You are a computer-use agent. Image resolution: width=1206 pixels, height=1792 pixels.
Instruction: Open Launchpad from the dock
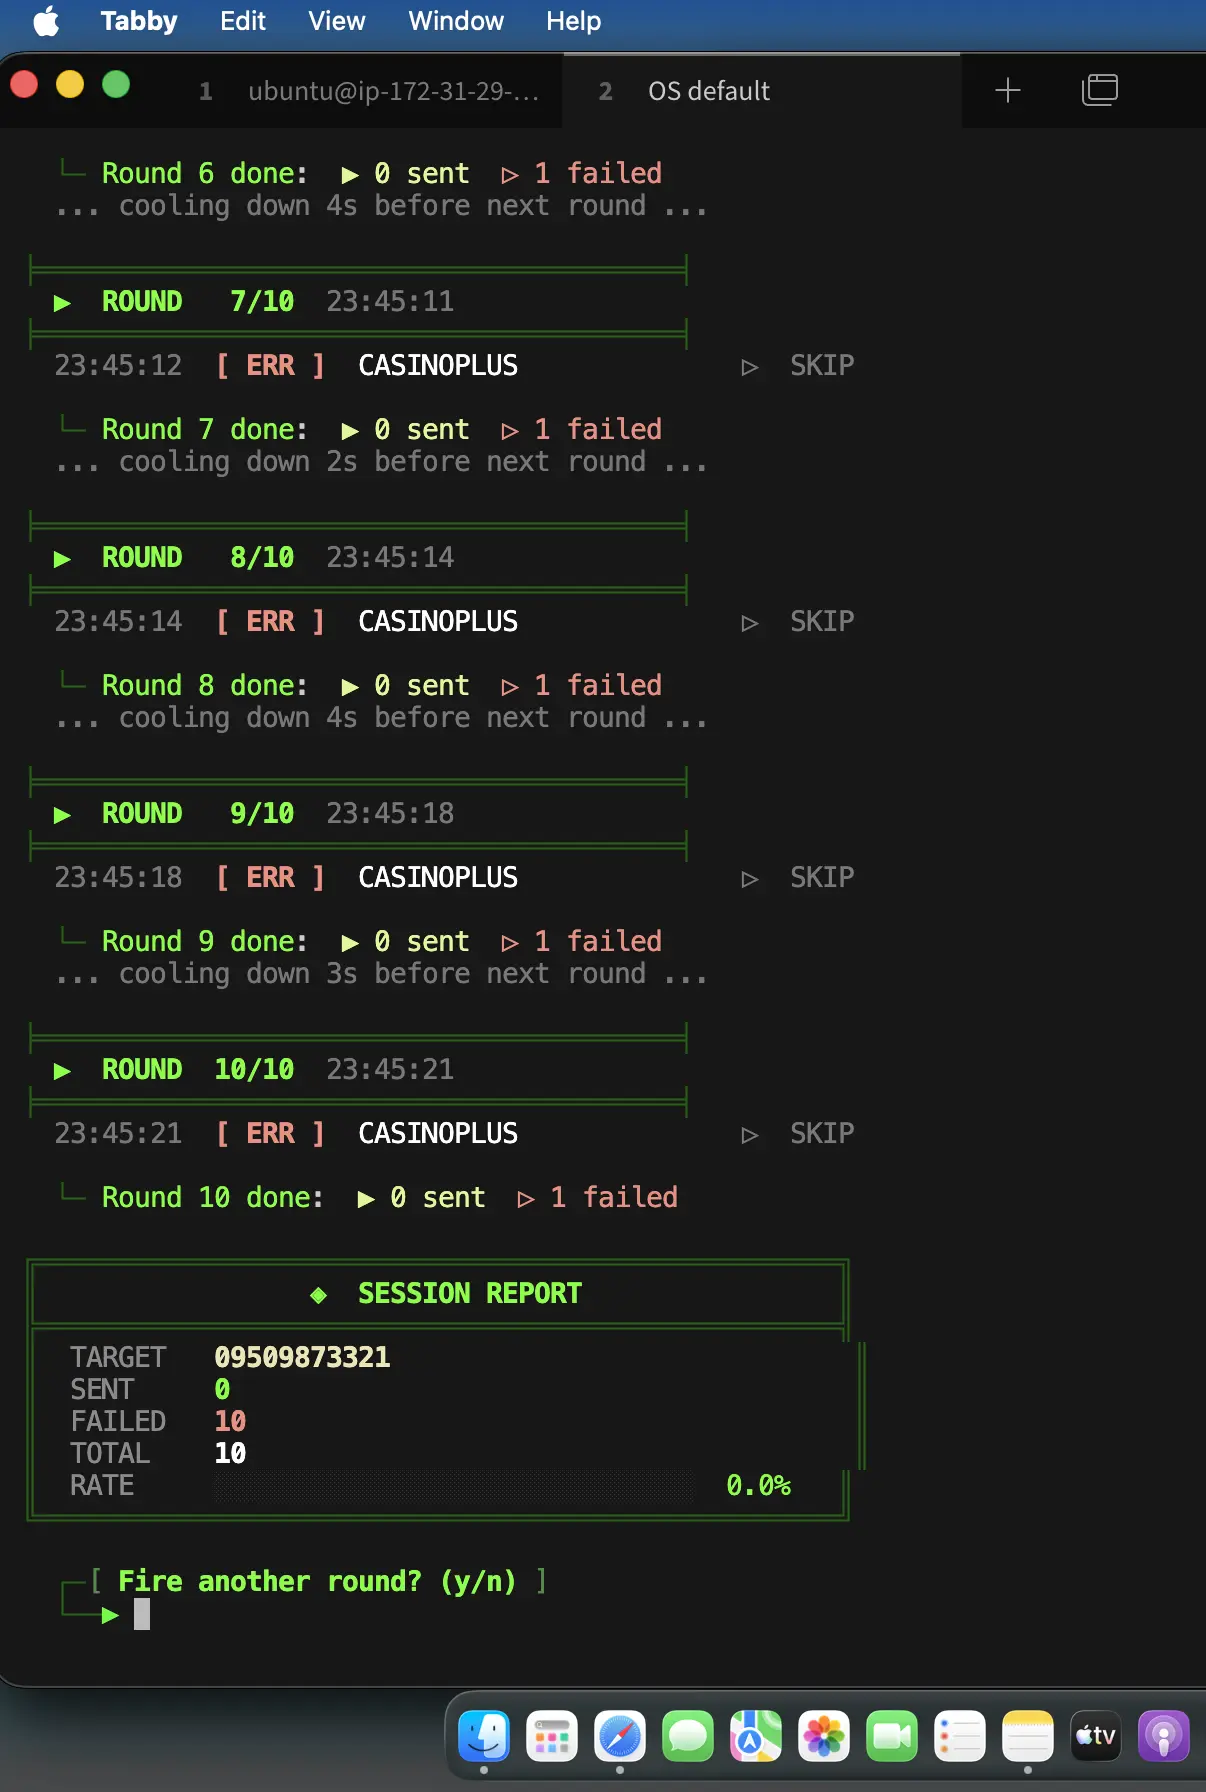coord(552,1736)
